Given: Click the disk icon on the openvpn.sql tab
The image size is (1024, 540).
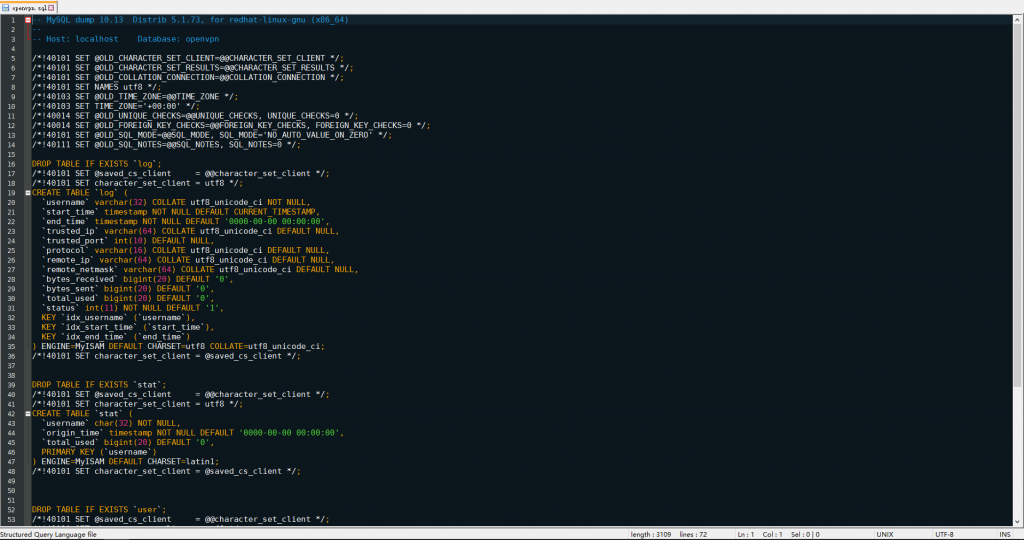Looking at the screenshot, I should click(x=7, y=6).
